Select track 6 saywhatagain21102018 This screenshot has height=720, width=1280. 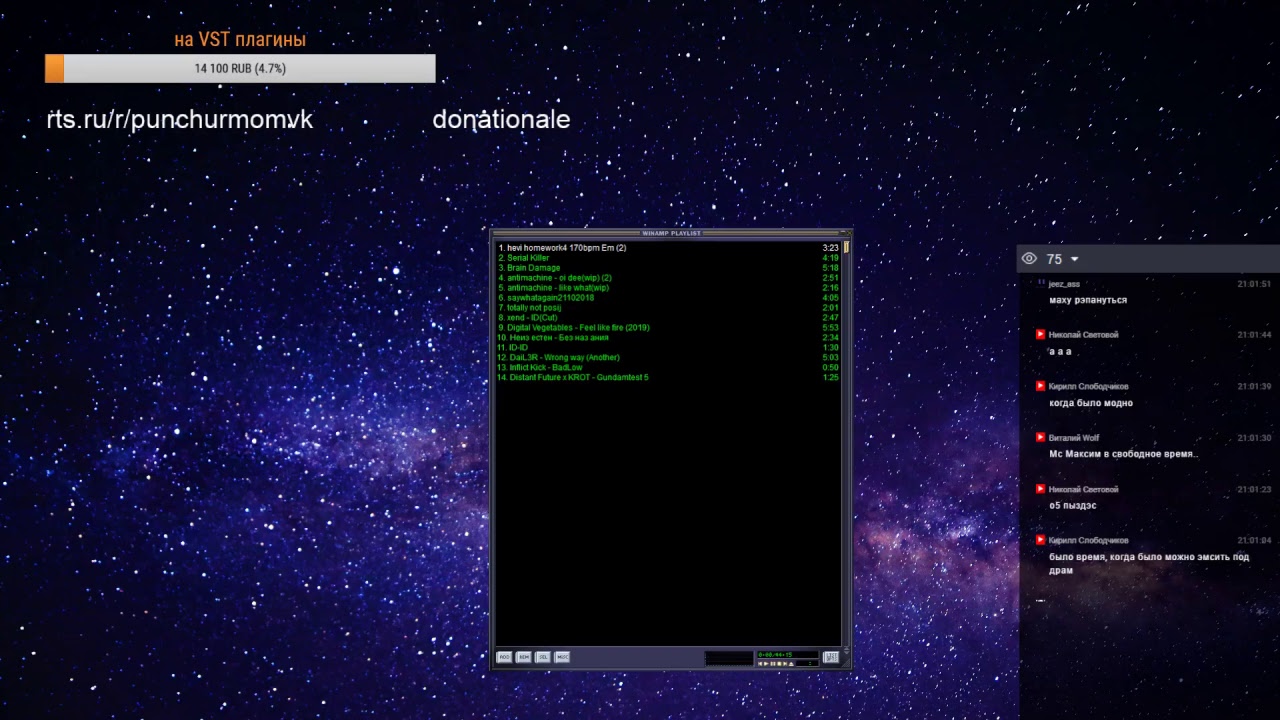(x=668, y=298)
